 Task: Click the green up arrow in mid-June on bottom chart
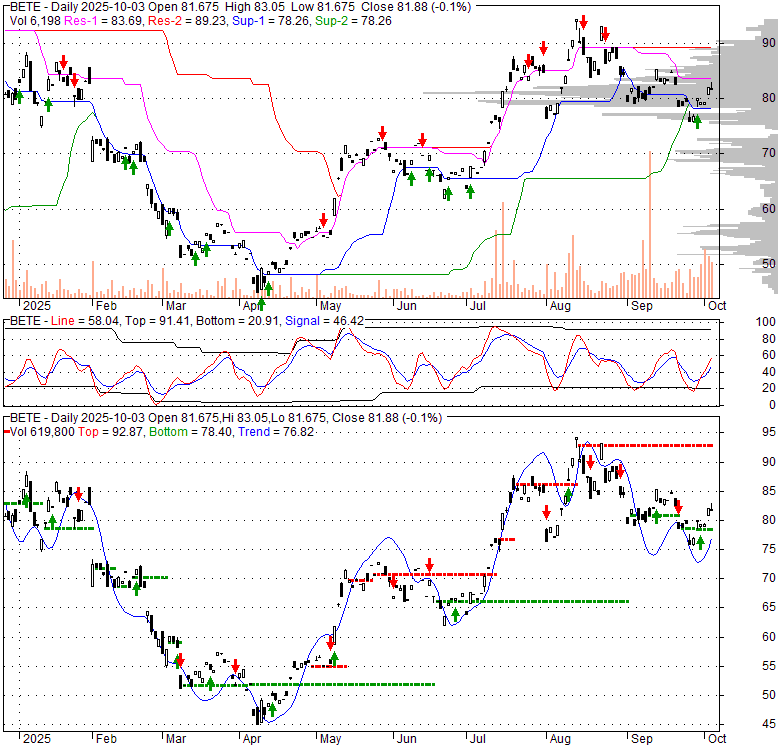[x=455, y=614]
